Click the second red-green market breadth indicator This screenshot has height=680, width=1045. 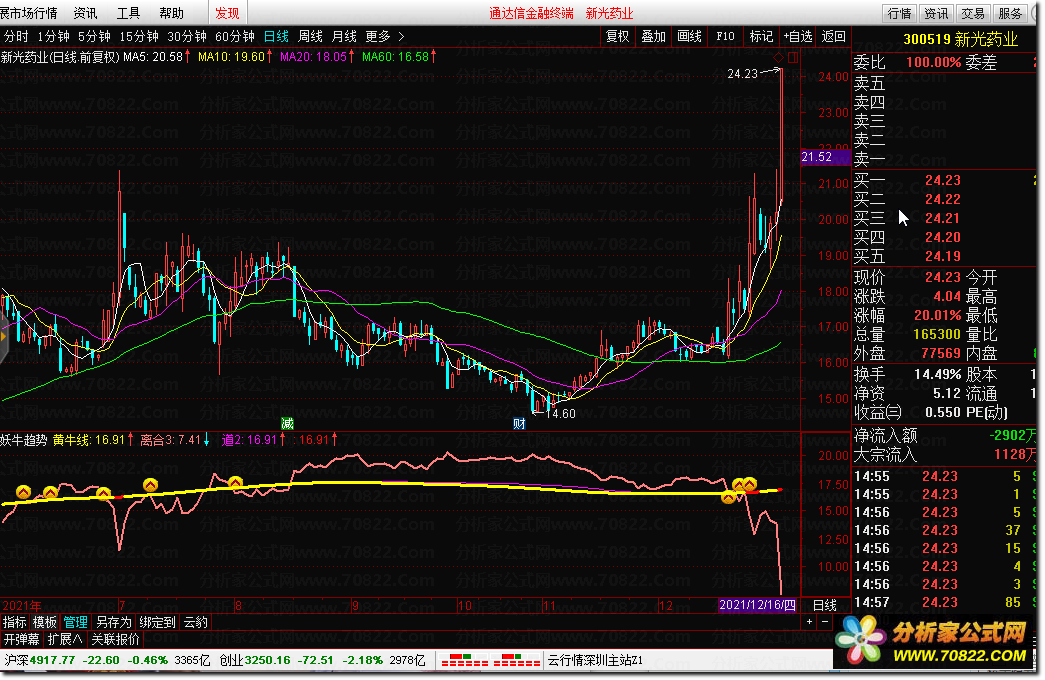(516, 660)
